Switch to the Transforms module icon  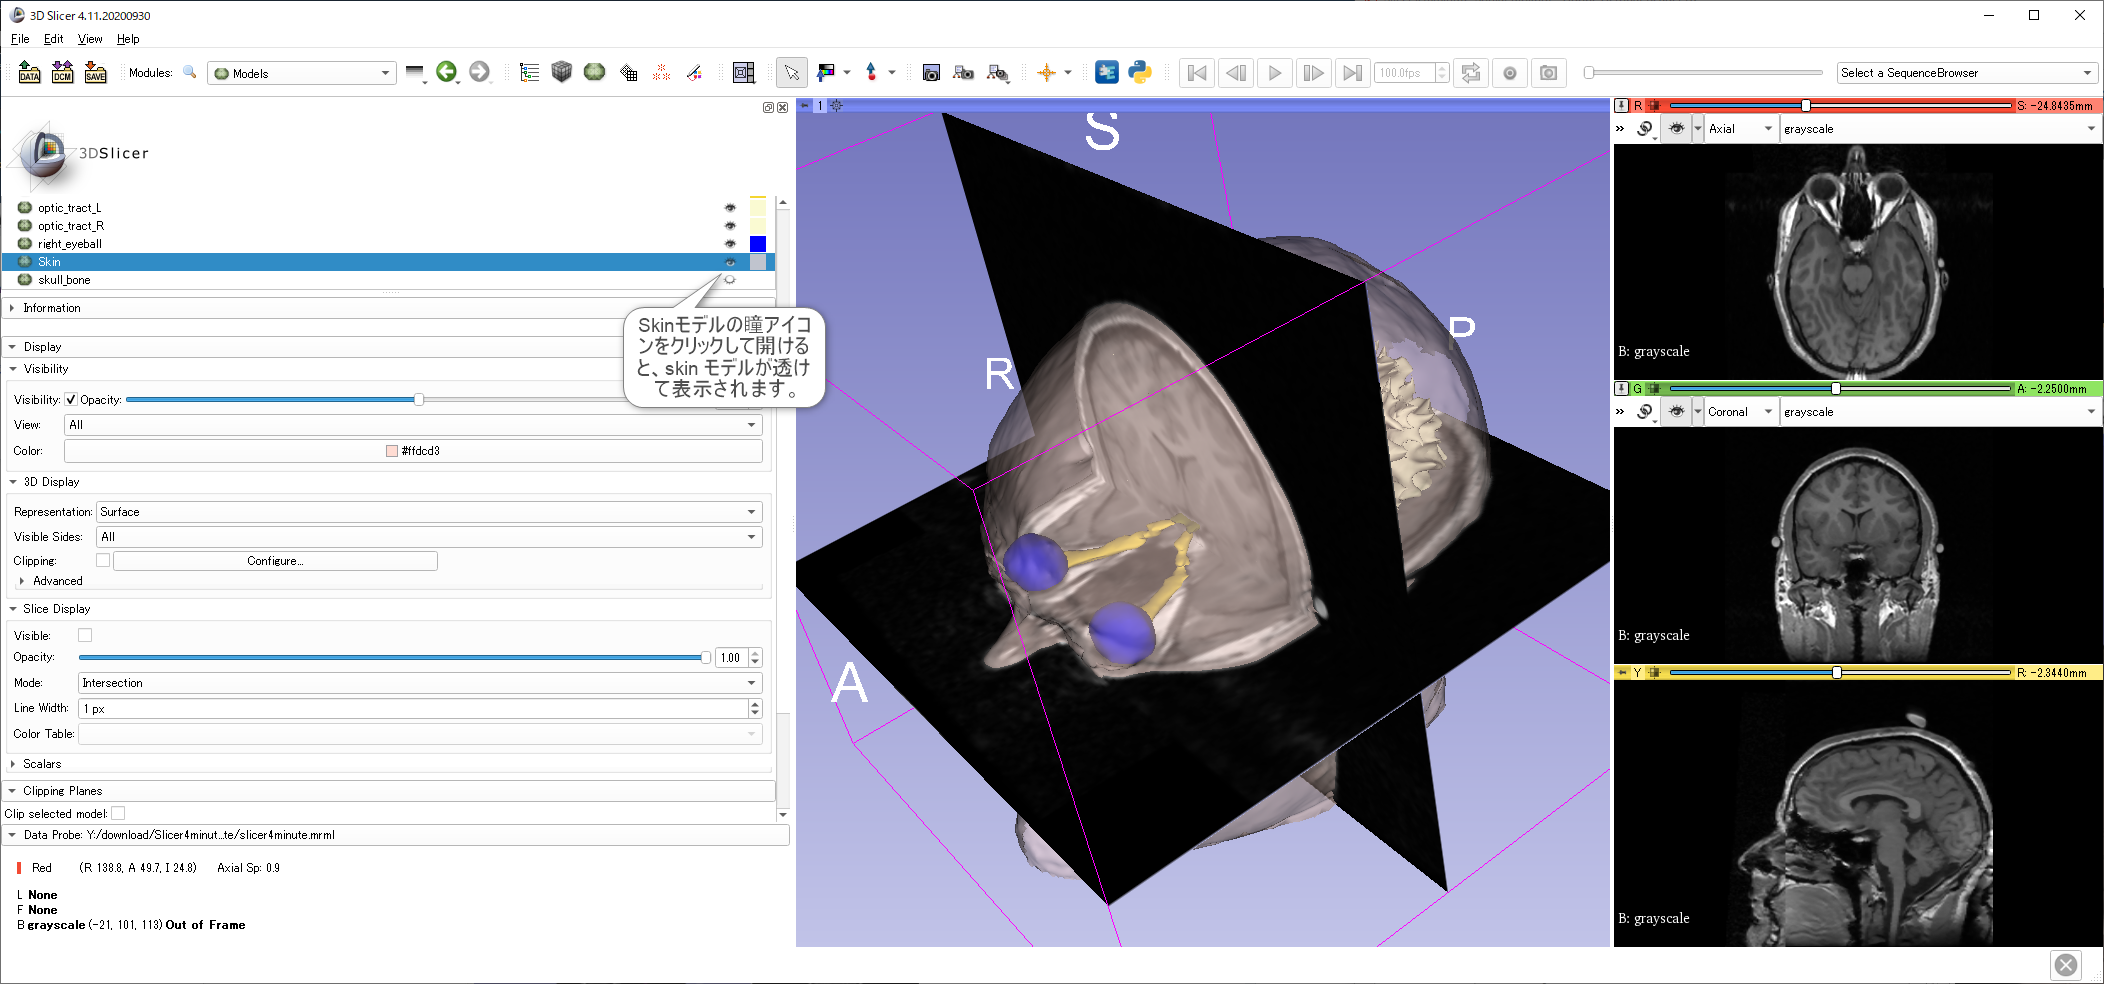click(628, 72)
